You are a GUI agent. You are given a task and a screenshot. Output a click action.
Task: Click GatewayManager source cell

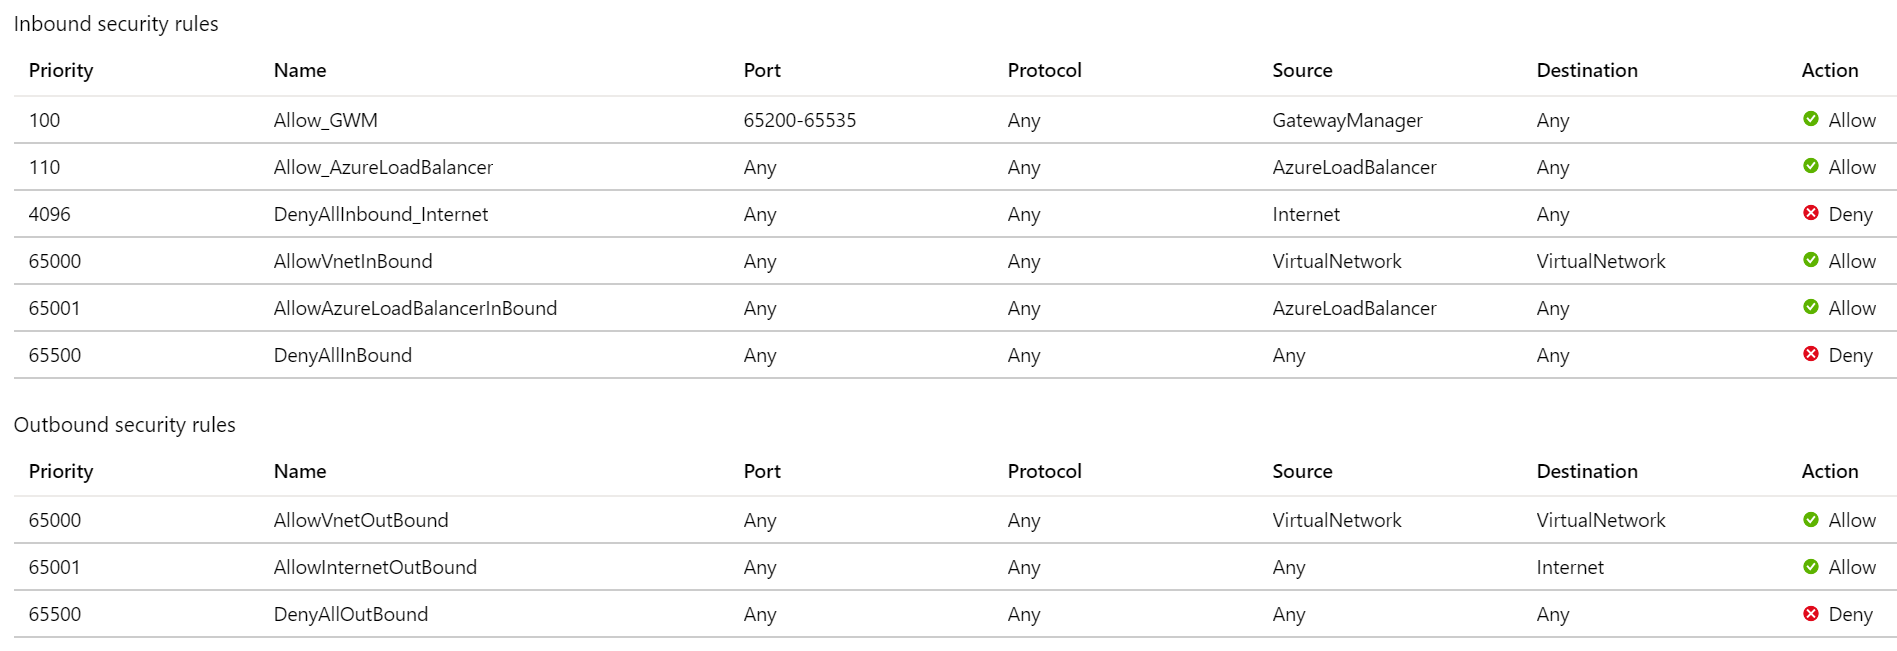(1346, 120)
